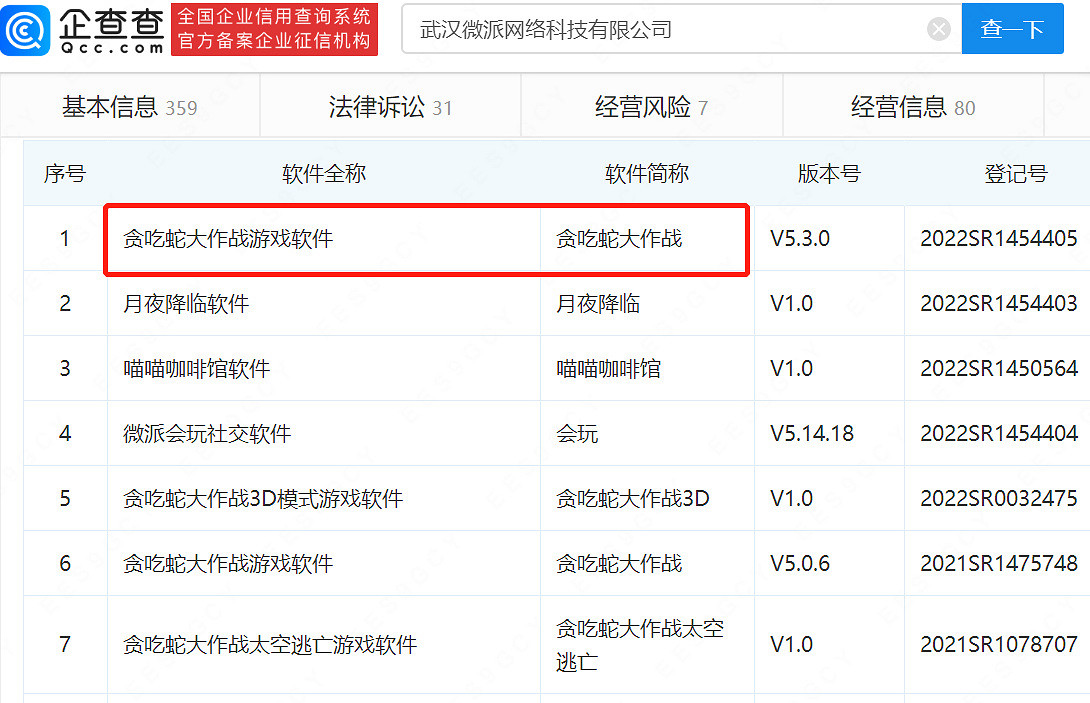Click the 软件全称 column header
The height and width of the screenshot is (703, 1090).
(x=324, y=173)
